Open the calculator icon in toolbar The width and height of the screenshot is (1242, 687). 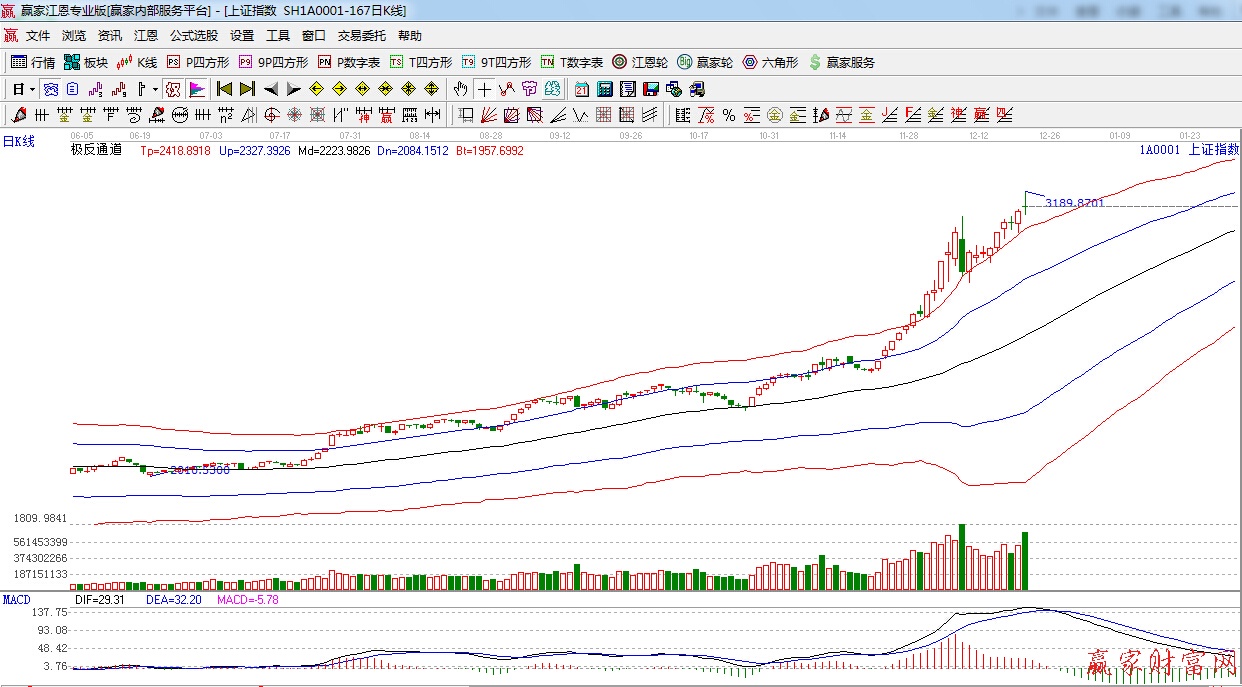(x=605, y=89)
